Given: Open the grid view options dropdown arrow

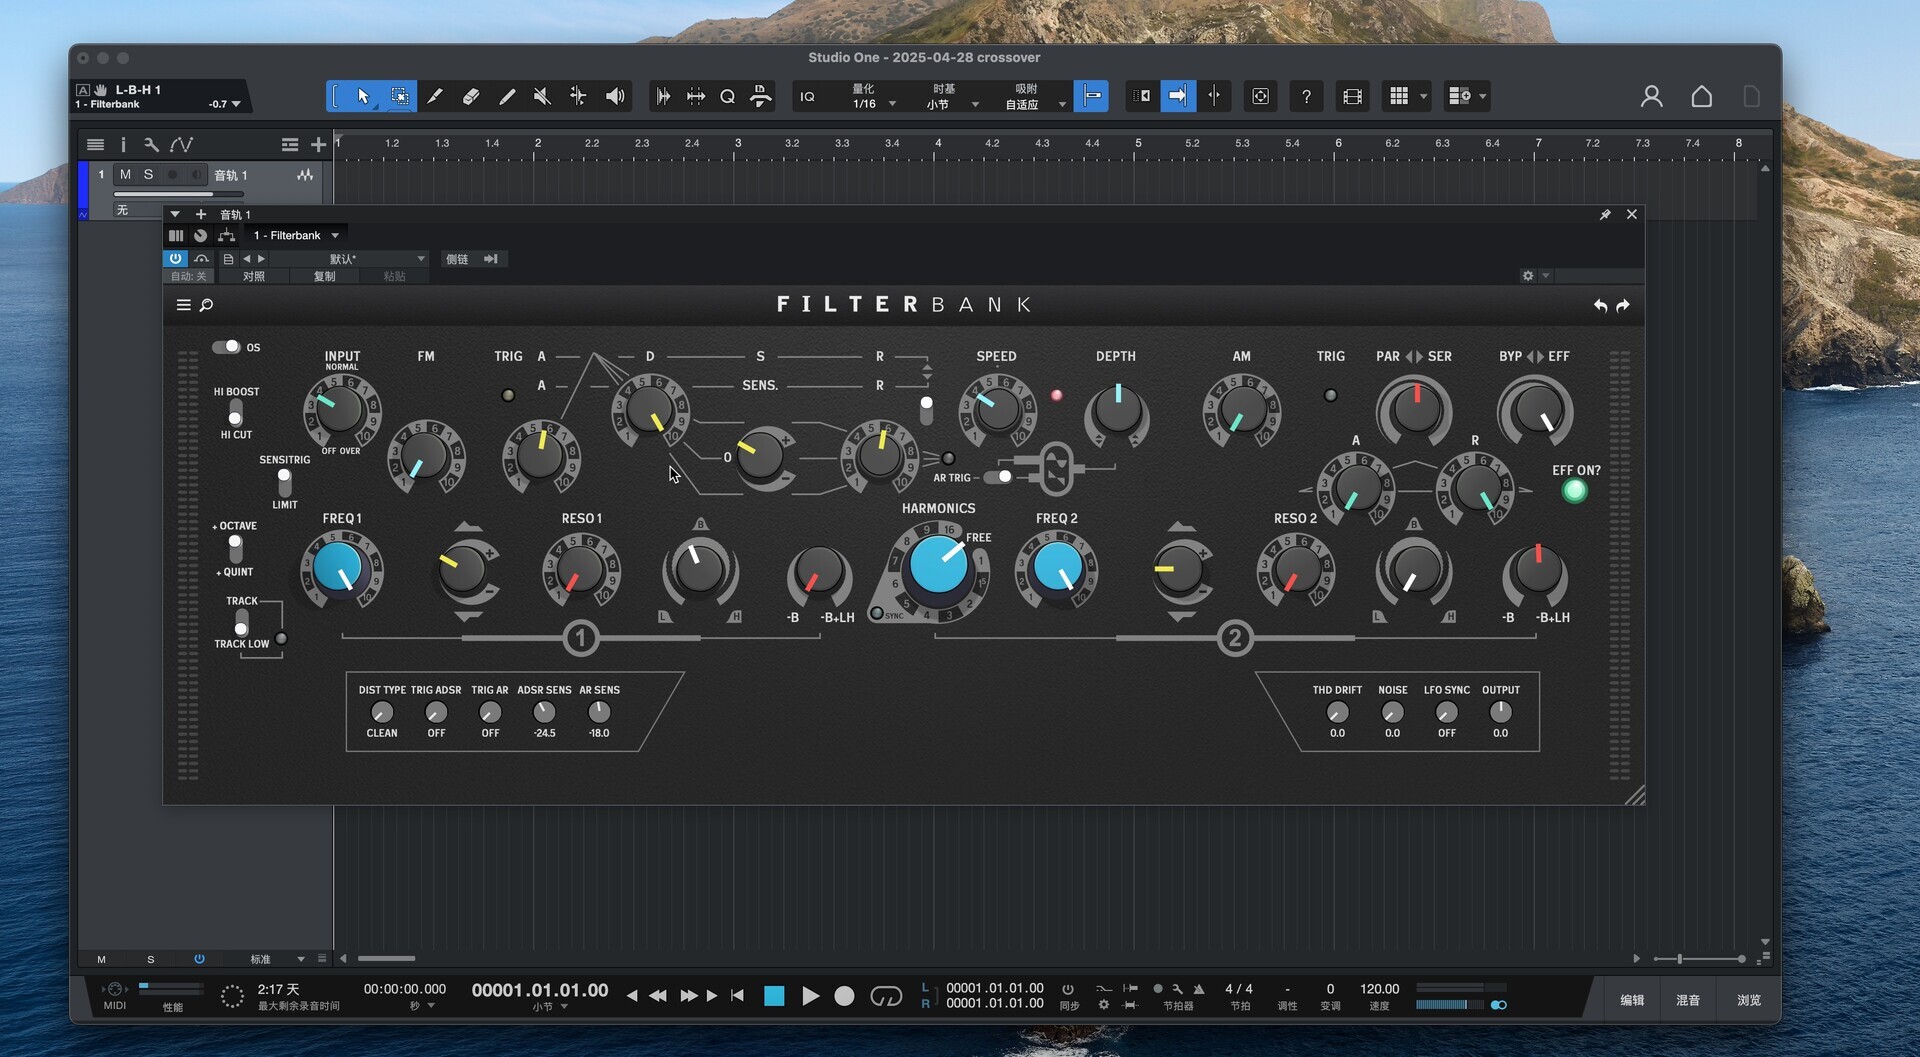Looking at the screenshot, I should point(1424,96).
